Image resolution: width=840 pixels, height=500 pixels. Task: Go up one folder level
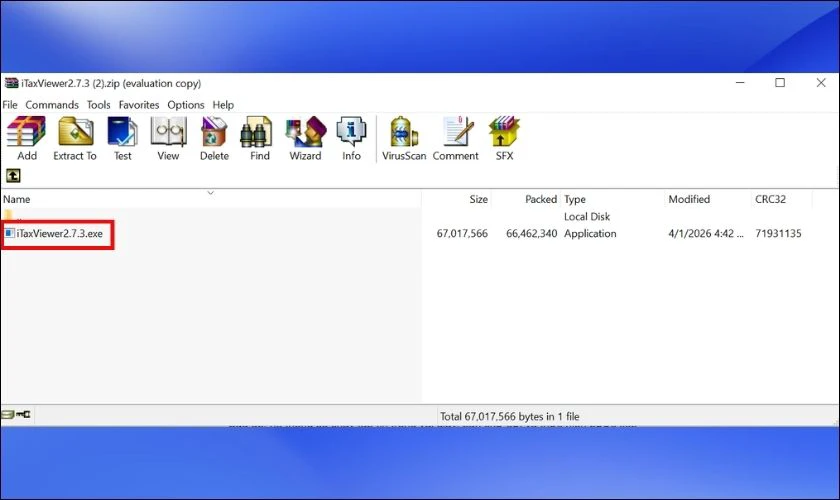click(x=13, y=176)
